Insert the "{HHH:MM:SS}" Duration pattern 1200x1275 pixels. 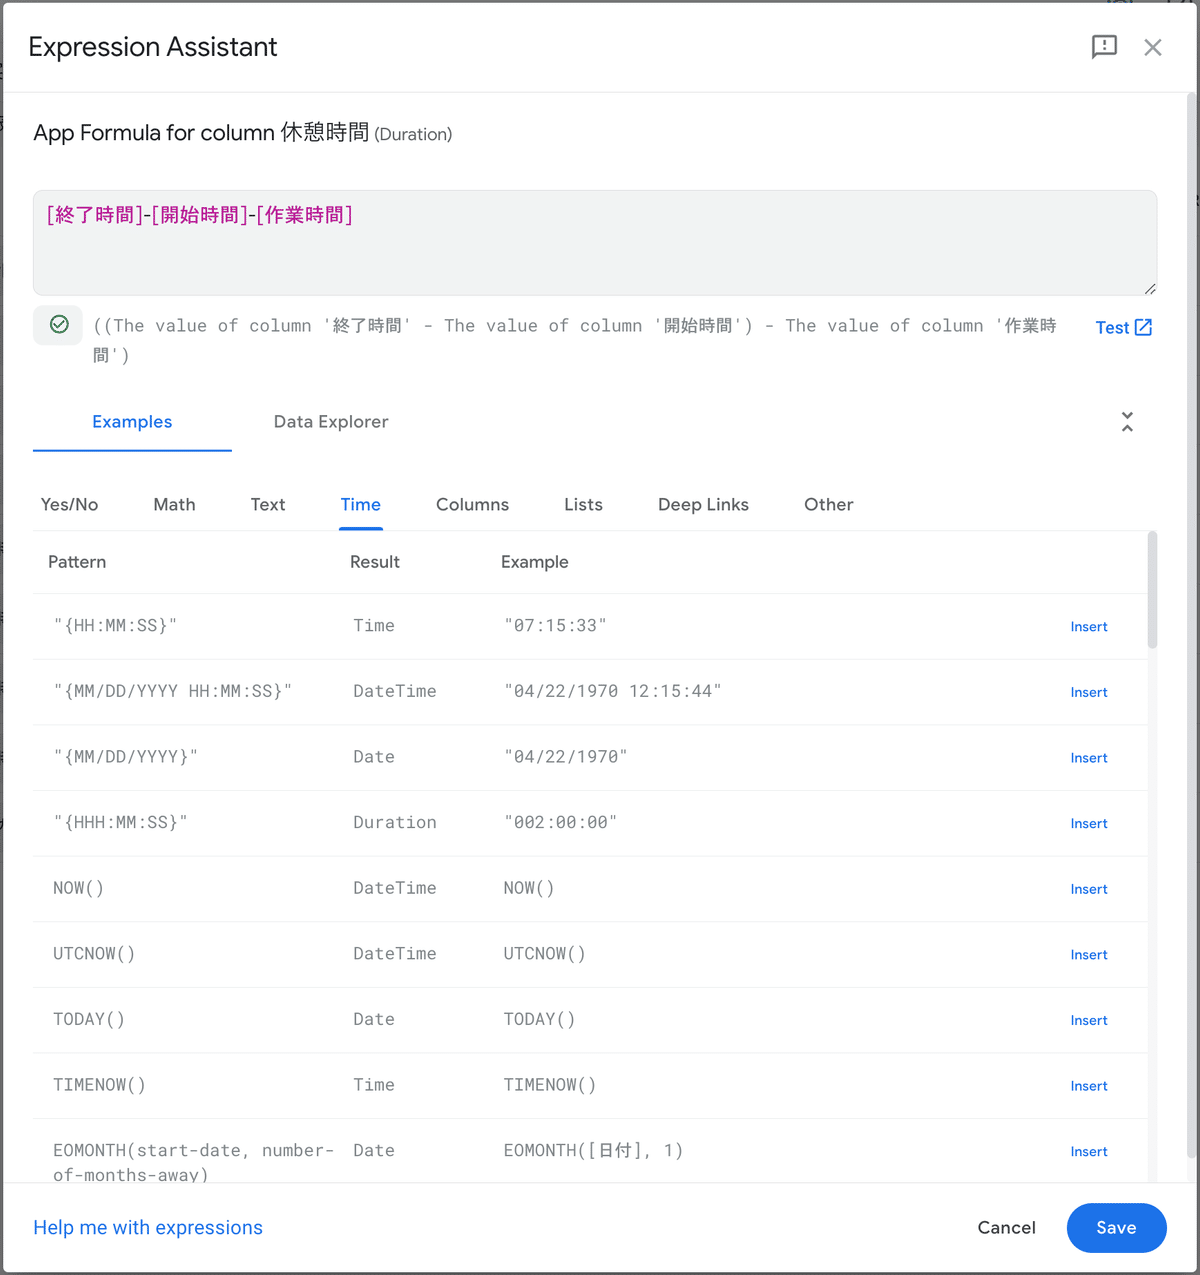point(1088,824)
